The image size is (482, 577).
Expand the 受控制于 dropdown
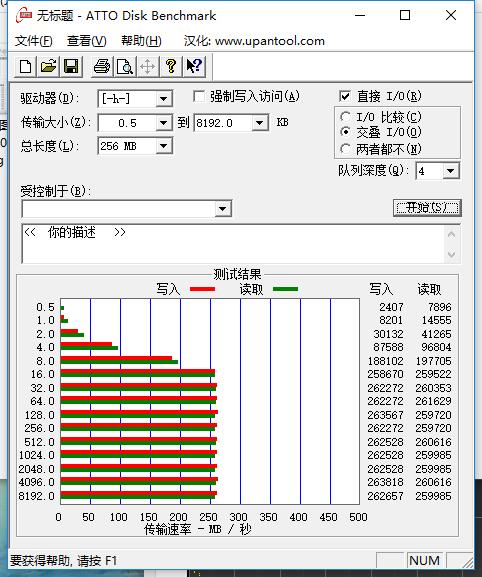pyautogui.click(x=223, y=209)
